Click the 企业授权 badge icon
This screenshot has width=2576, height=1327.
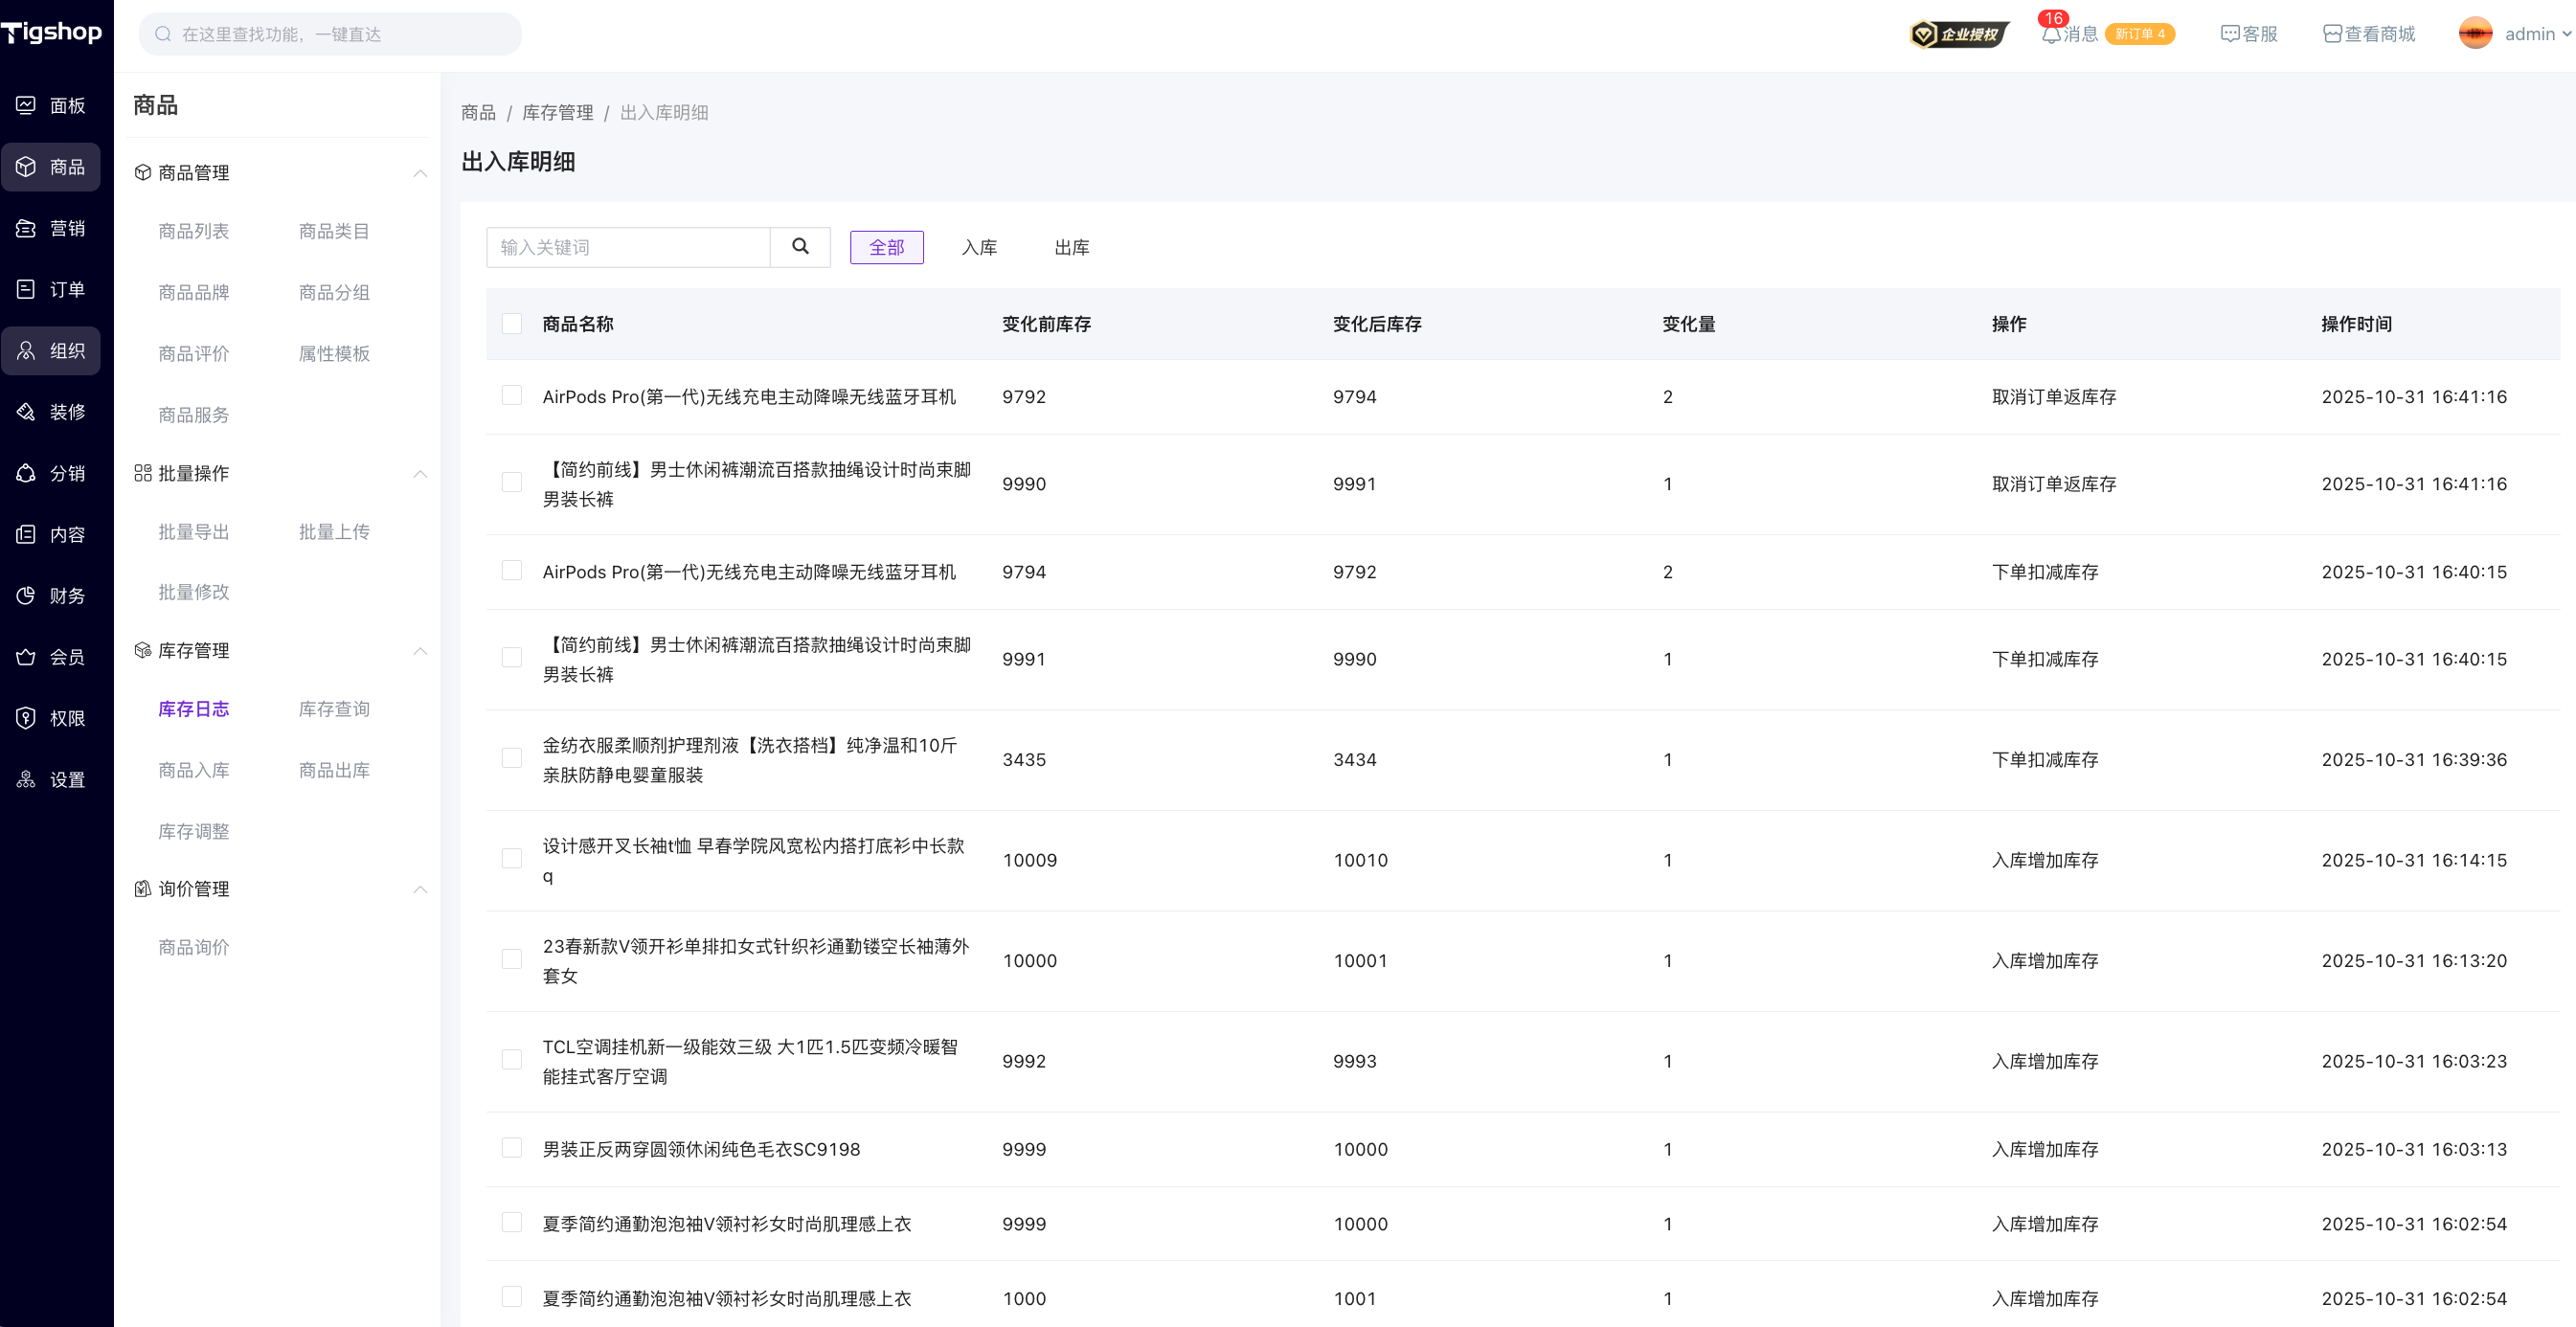[1957, 34]
